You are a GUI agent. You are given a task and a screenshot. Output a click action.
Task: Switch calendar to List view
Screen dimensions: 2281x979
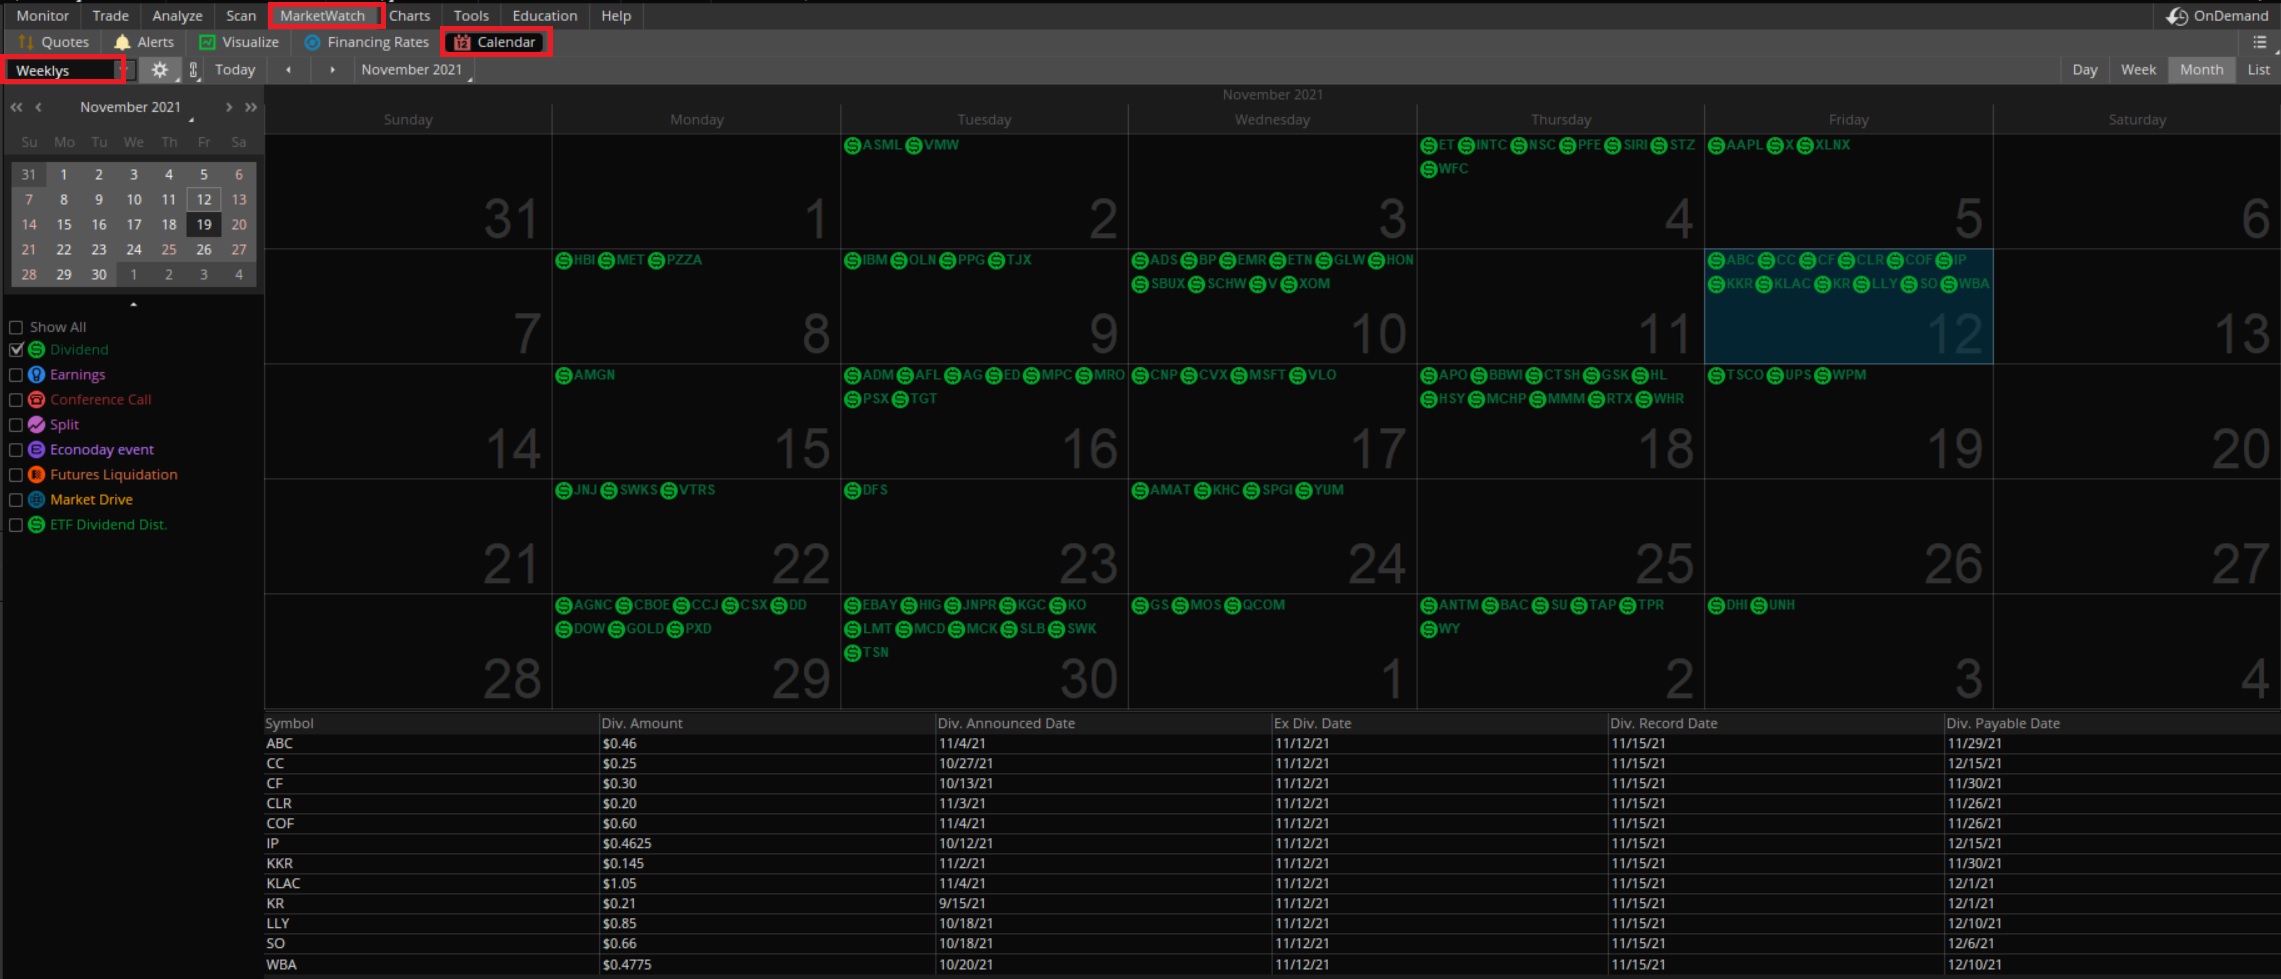coord(2259,70)
